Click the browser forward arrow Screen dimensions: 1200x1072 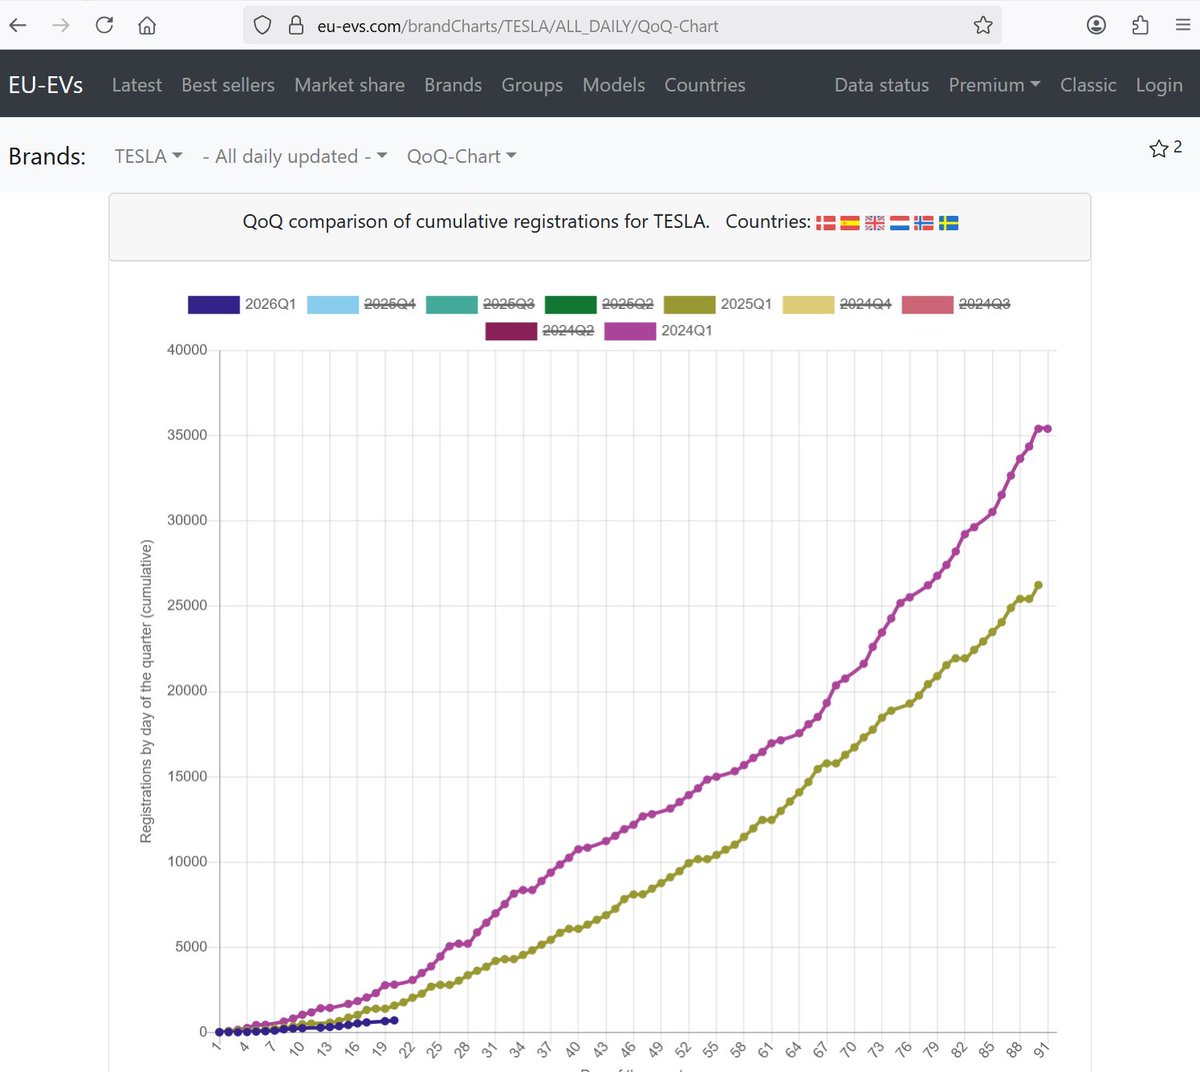61,25
